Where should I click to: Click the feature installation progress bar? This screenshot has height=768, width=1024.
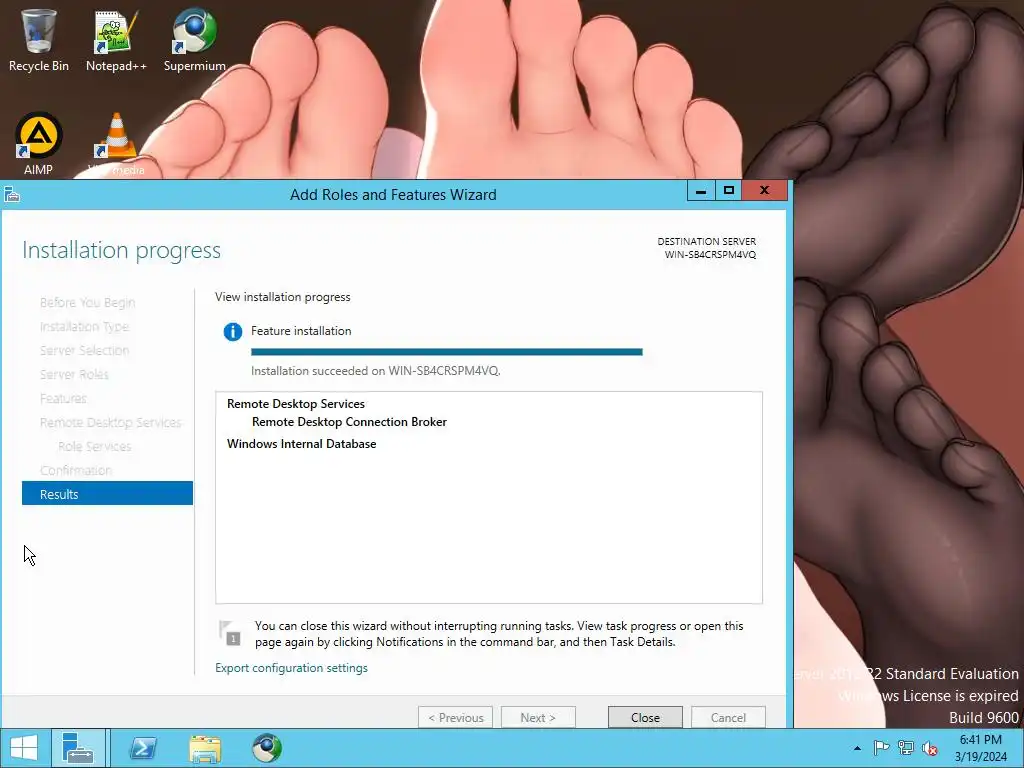tap(447, 352)
